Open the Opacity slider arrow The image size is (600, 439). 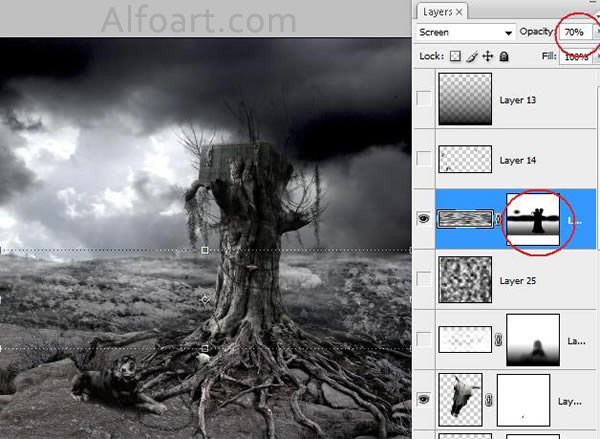click(596, 33)
